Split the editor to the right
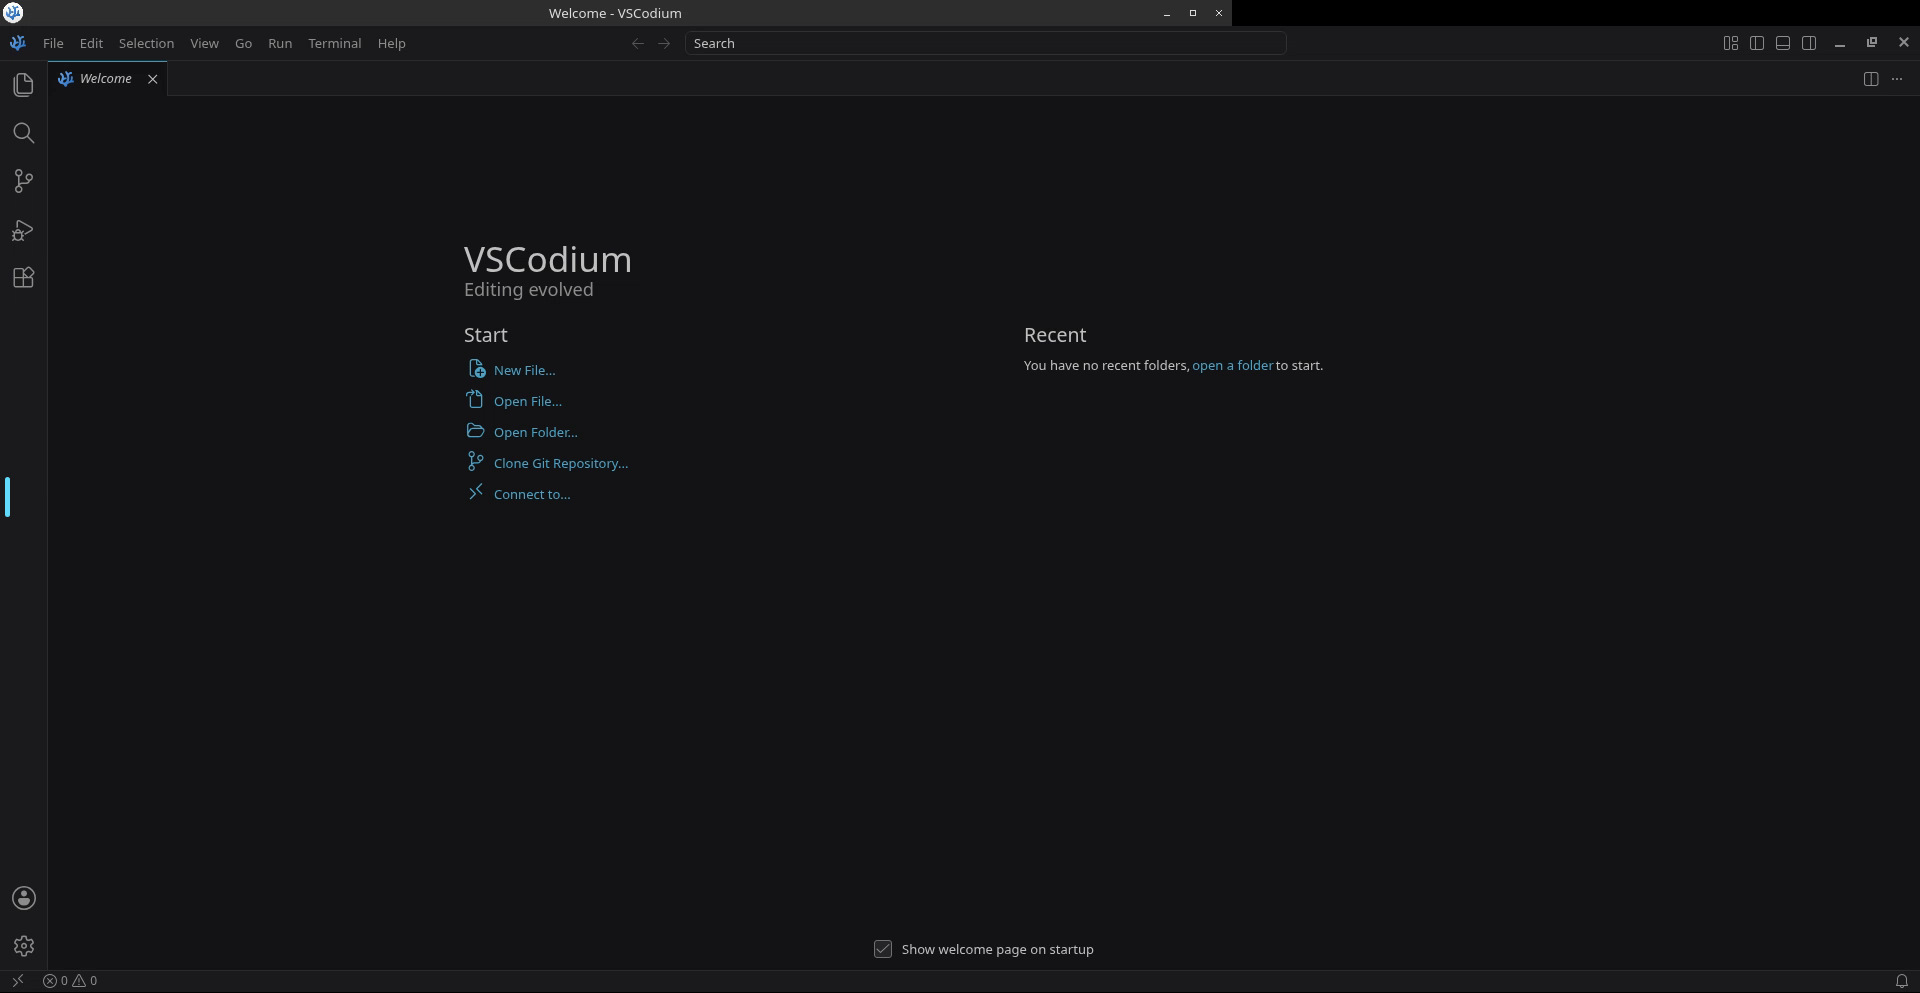 (1871, 79)
